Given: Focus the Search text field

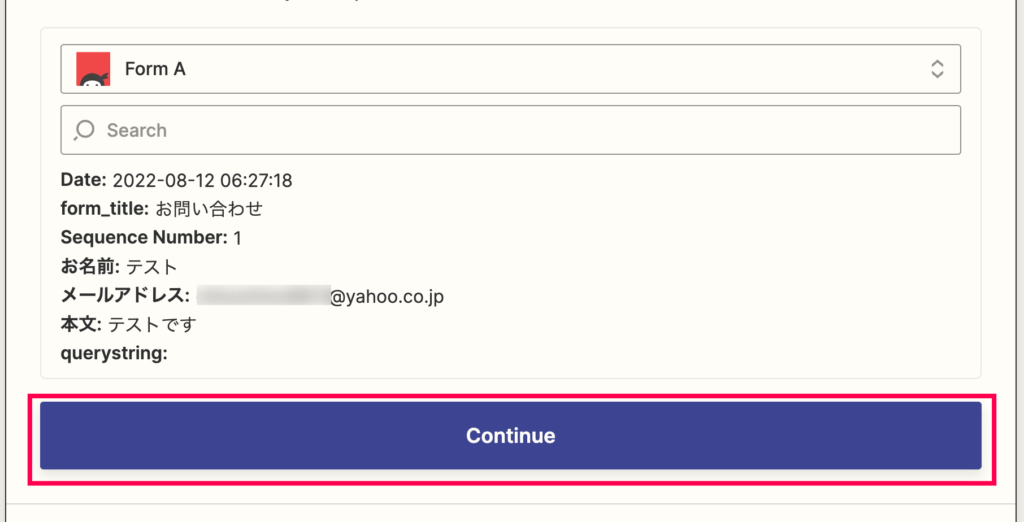Looking at the screenshot, I should tap(511, 130).
